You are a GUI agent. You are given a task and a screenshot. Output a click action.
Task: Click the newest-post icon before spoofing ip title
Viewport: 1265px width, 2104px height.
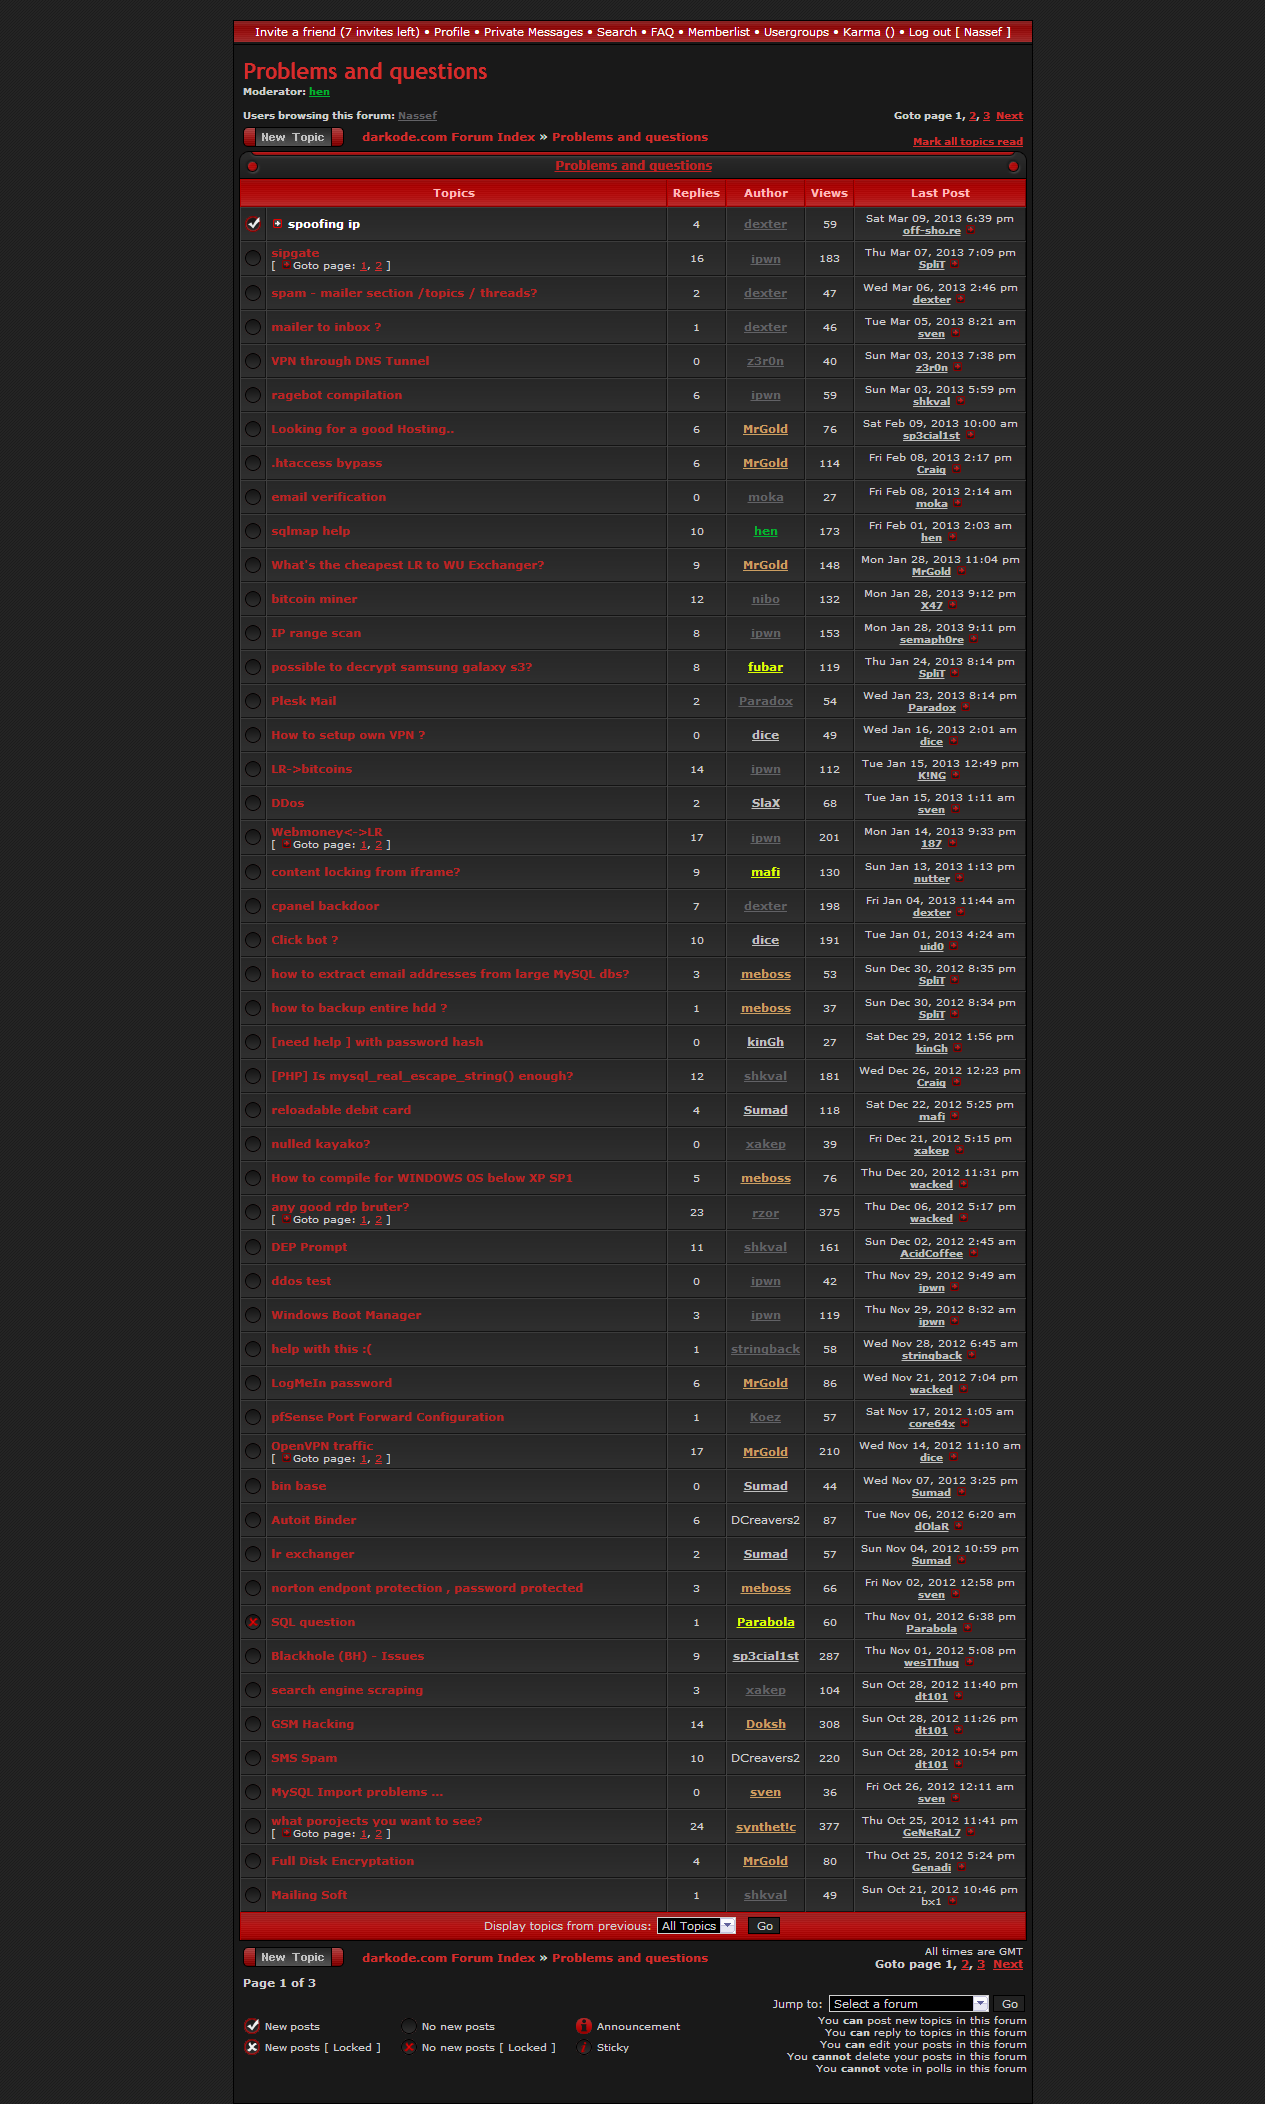point(278,224)
